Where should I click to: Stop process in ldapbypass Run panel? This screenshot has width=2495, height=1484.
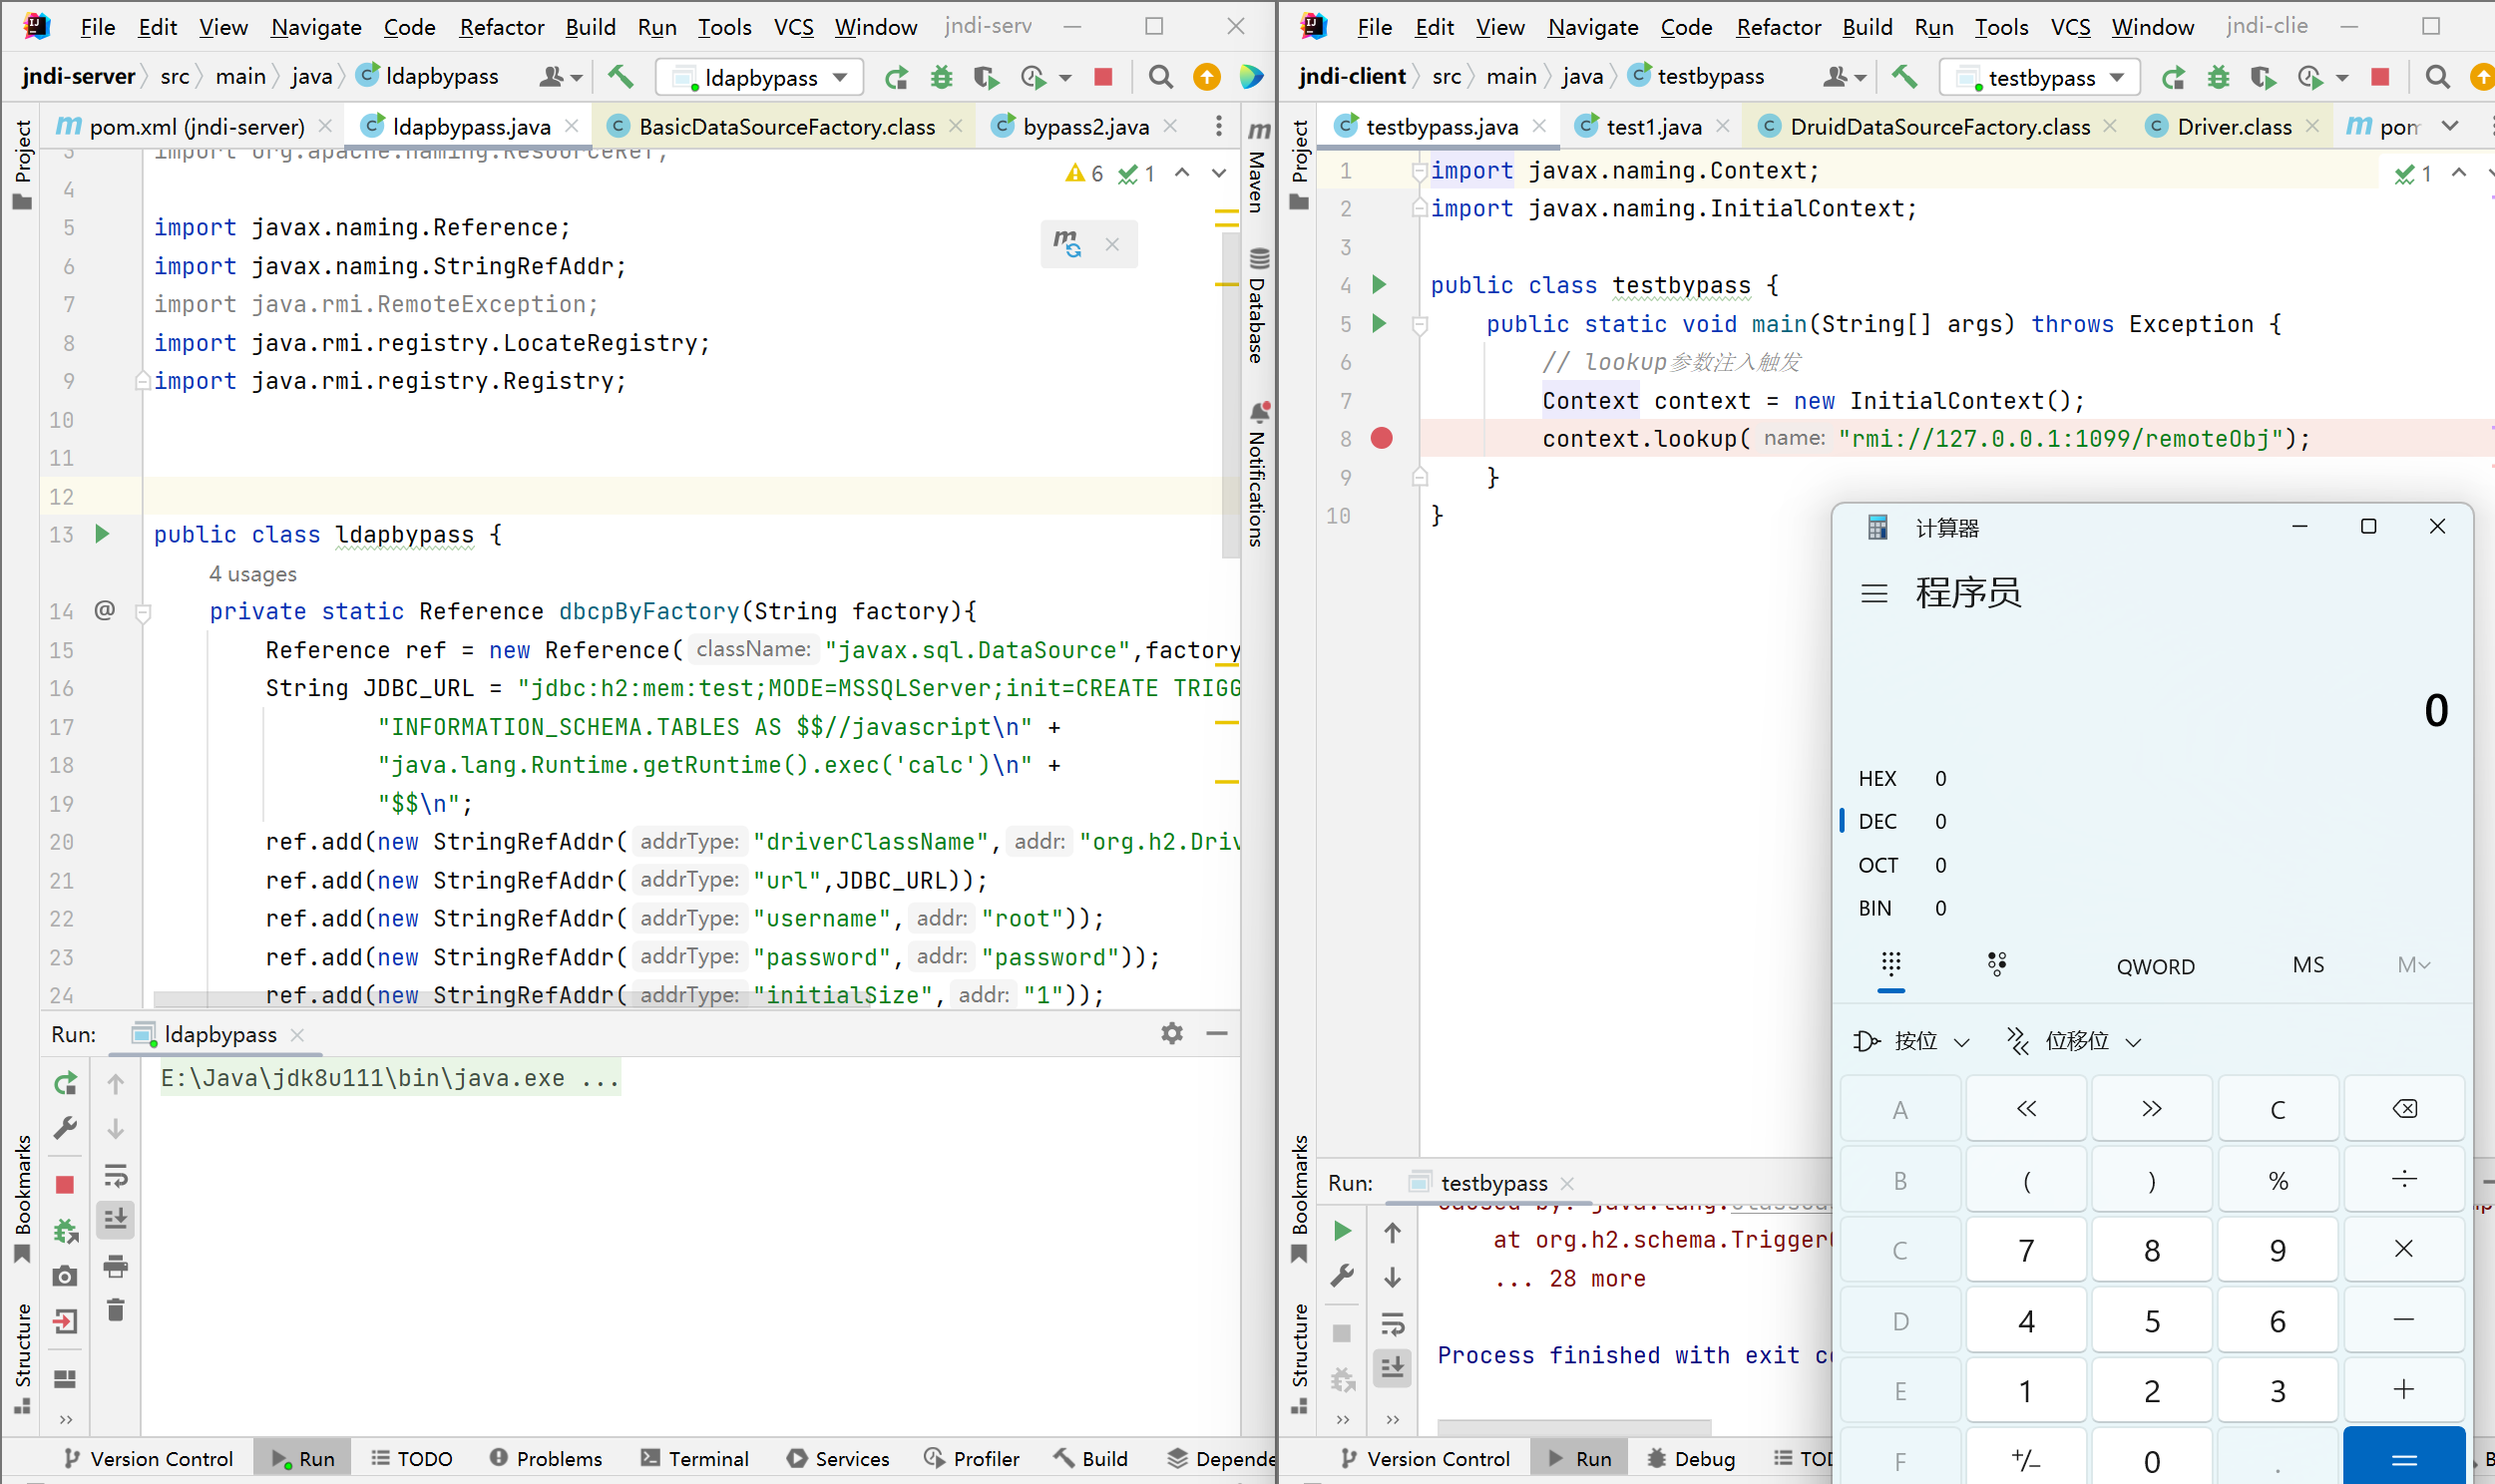tap(65, 1185)
